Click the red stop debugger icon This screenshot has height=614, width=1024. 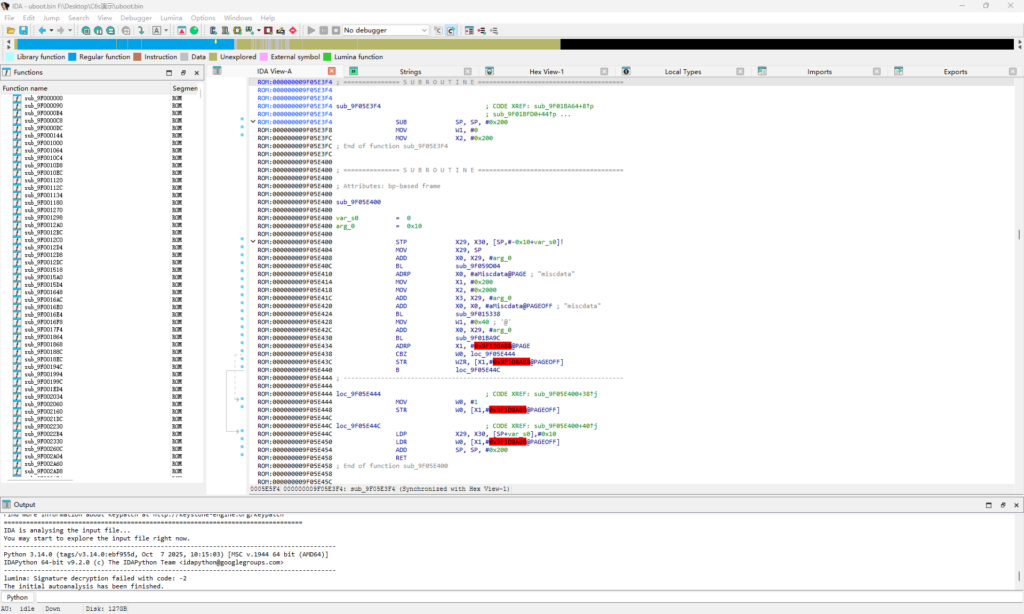(292, 30)
